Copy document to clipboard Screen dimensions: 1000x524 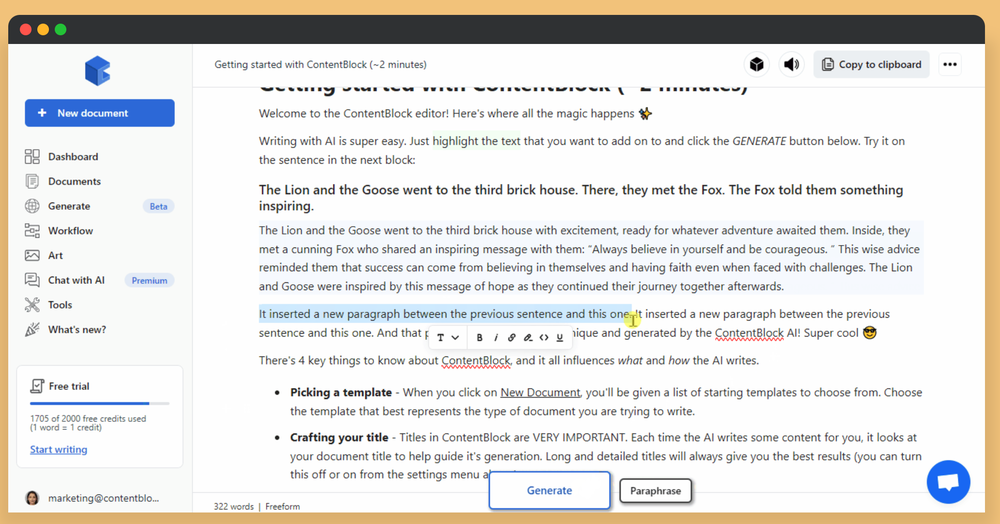(x=871, y=64)
